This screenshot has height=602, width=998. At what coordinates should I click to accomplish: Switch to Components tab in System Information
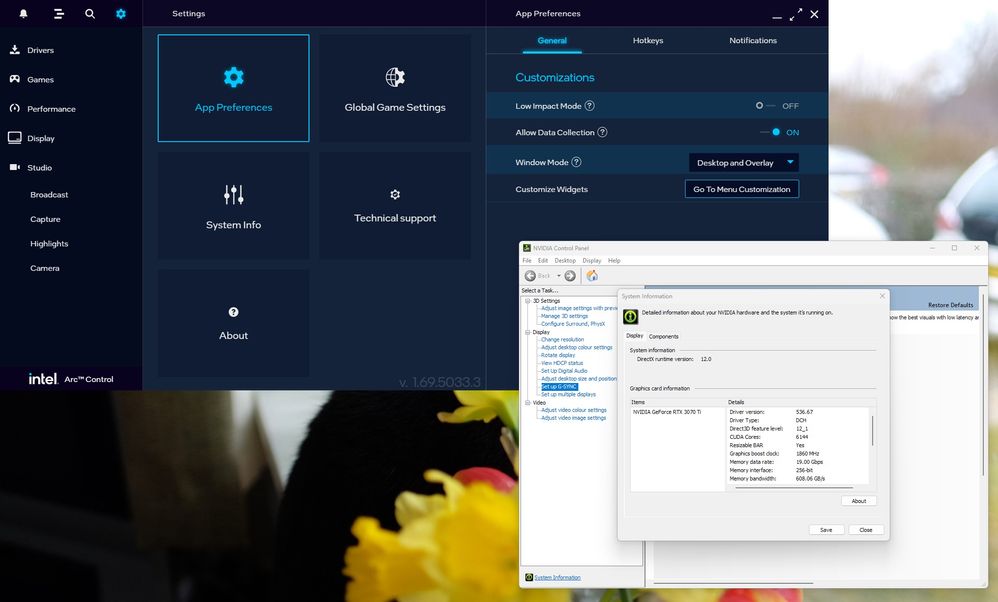click(x=664, y=336)
